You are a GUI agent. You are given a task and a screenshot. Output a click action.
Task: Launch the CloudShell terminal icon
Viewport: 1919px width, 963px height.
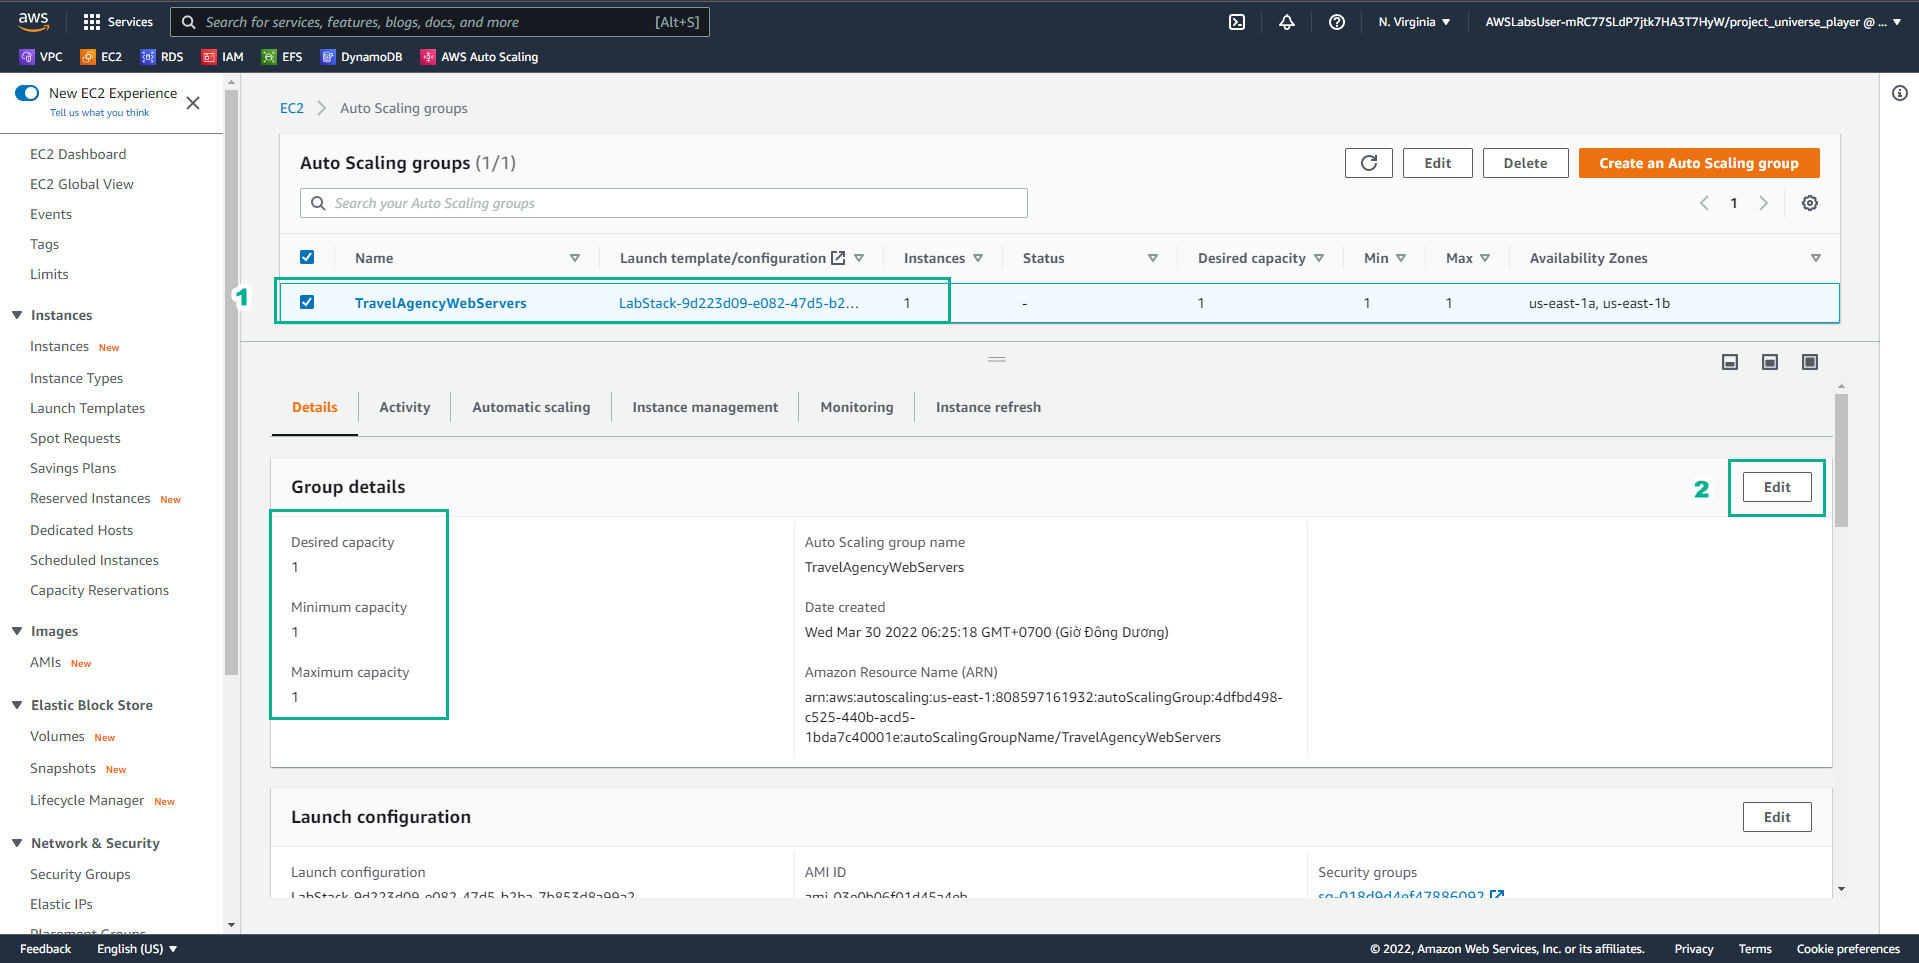click(x=1237, y=22)
